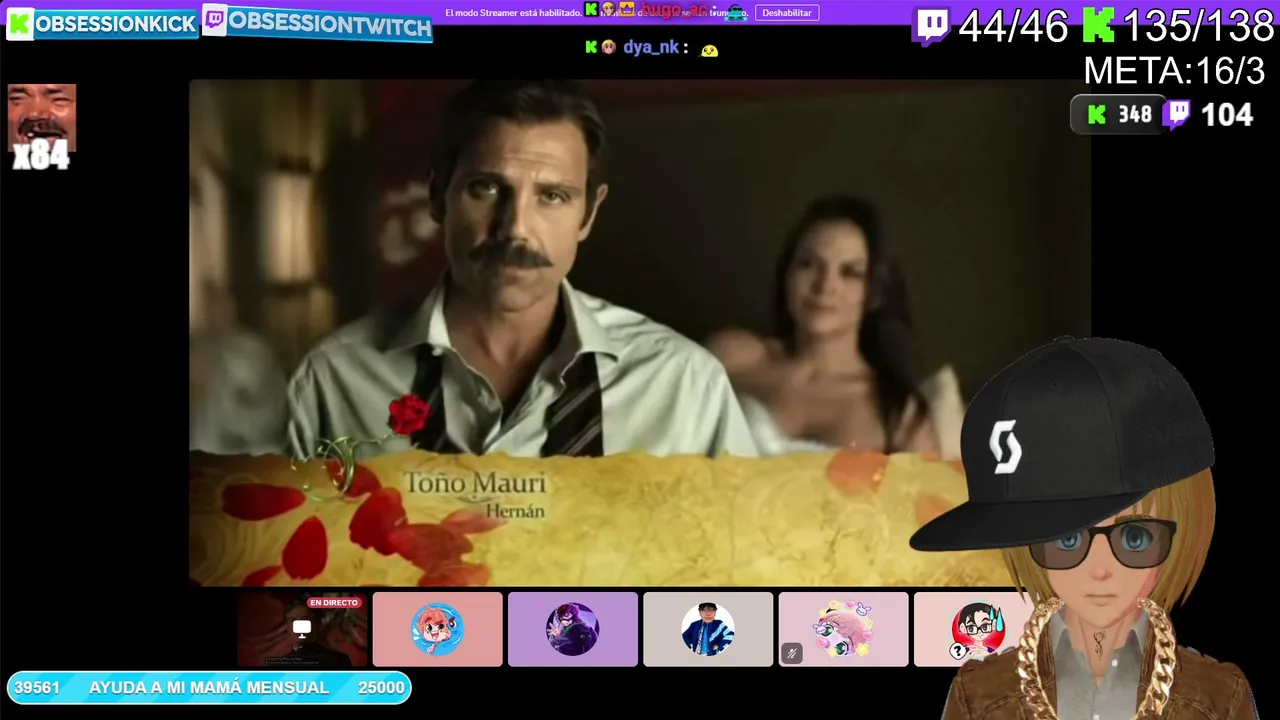1280x720 pixels.
Task: Click the avatar badge beside dya_nk
Action: click(x=608, y=47)
